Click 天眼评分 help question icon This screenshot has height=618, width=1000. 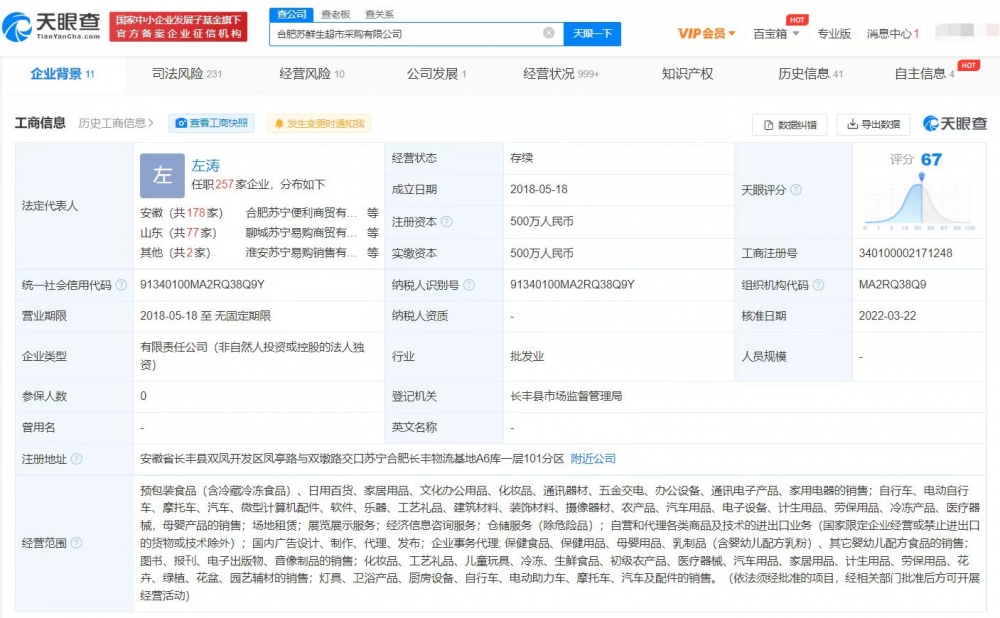(x=796, y=190)
